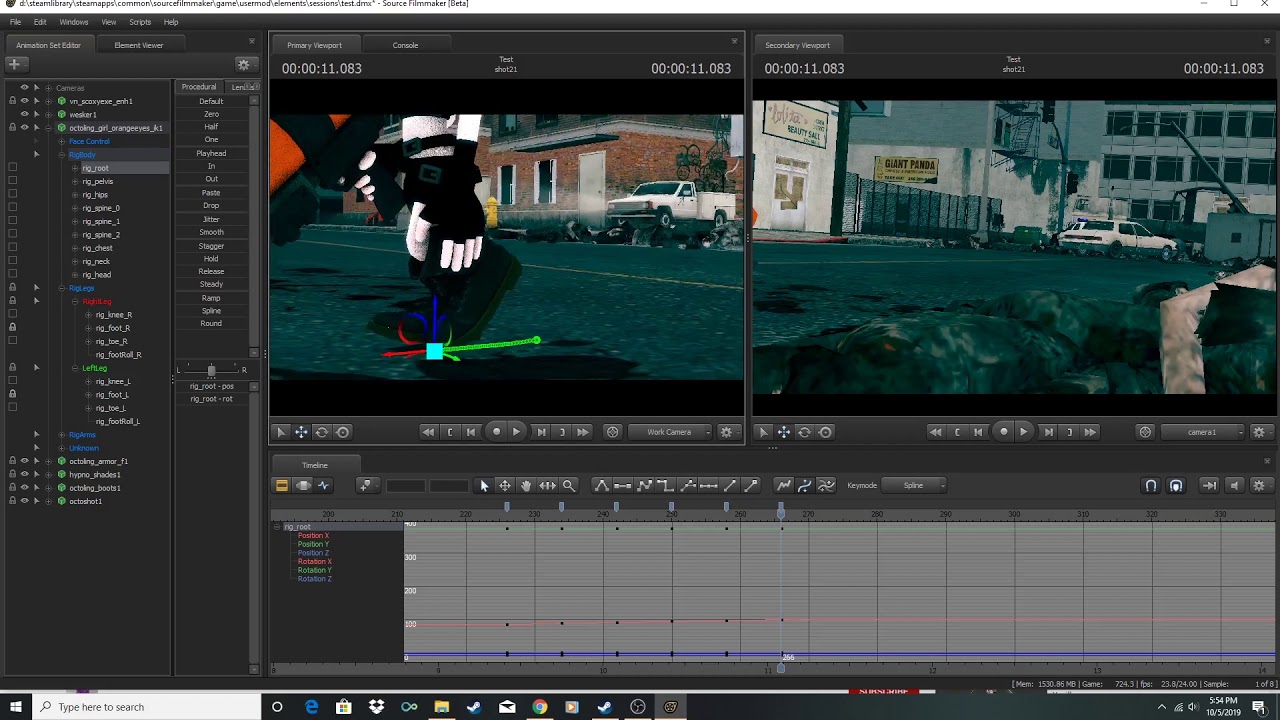Choose the hand pan tool in the timeline toolbar
Image resolution: width=1280 pixels, height=720 pixels.
(x=526, y=485)
